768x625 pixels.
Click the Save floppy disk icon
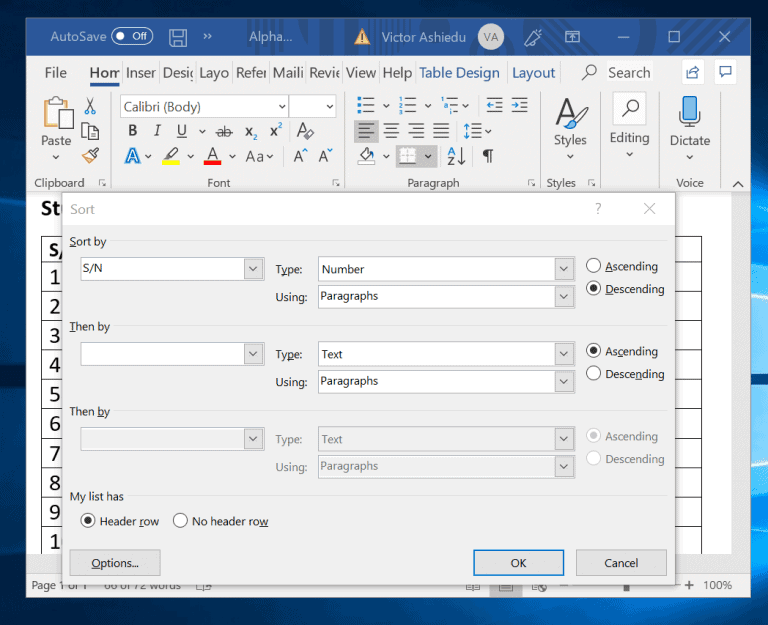click(178, 37)
